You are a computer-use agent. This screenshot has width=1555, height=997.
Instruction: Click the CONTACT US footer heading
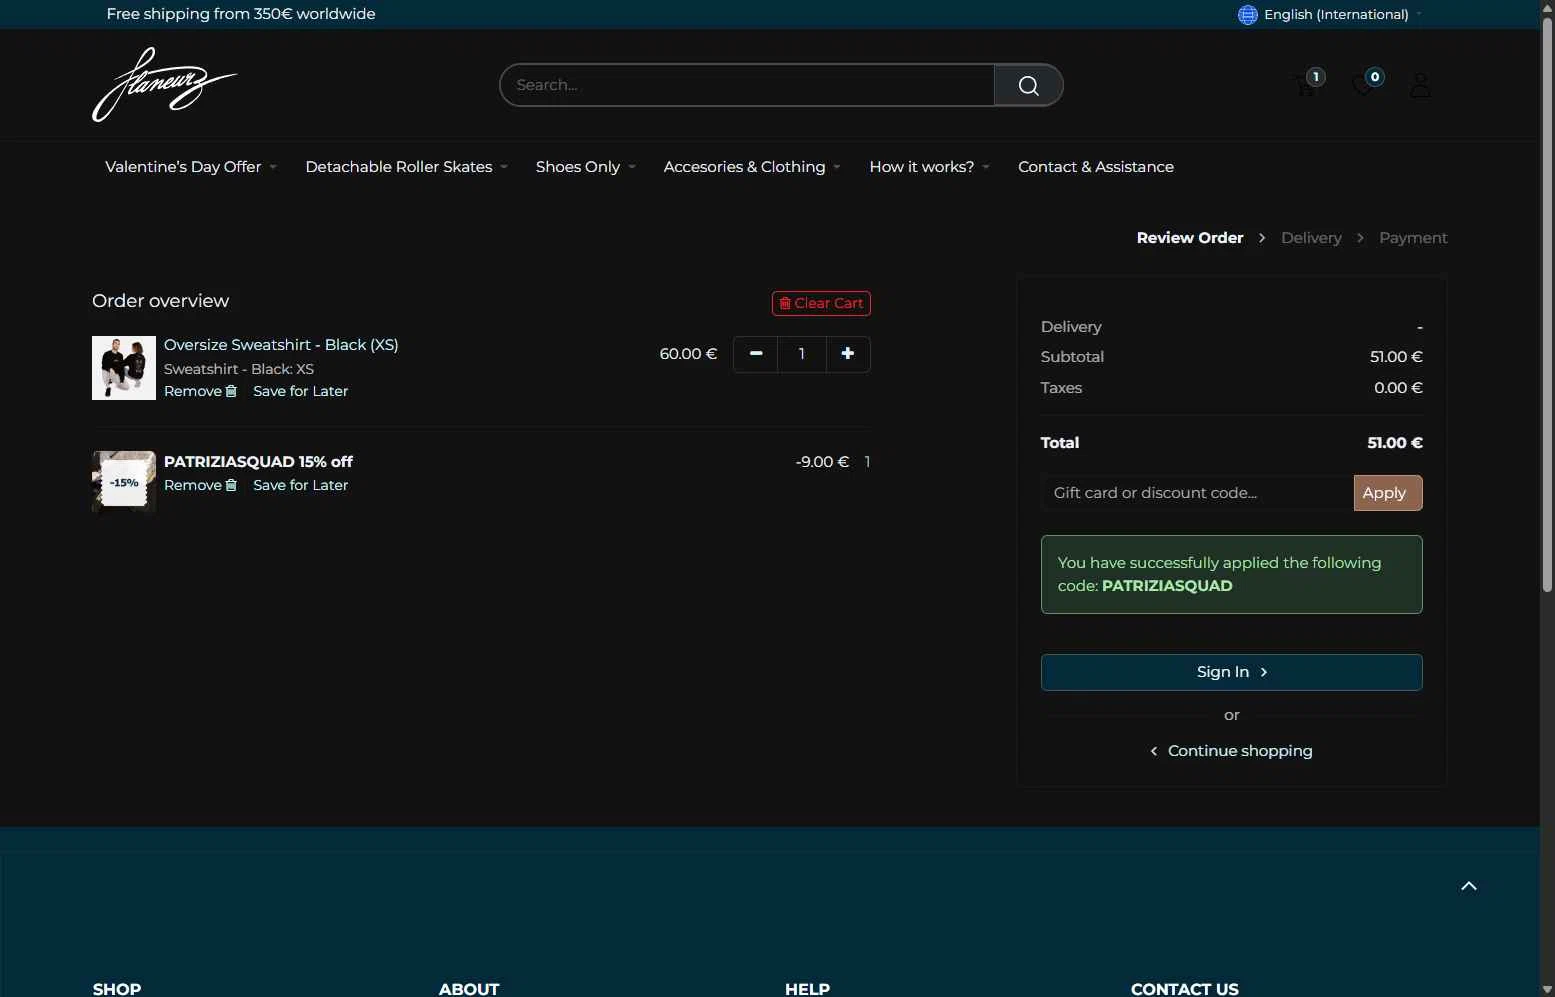tap(1185, 989)
